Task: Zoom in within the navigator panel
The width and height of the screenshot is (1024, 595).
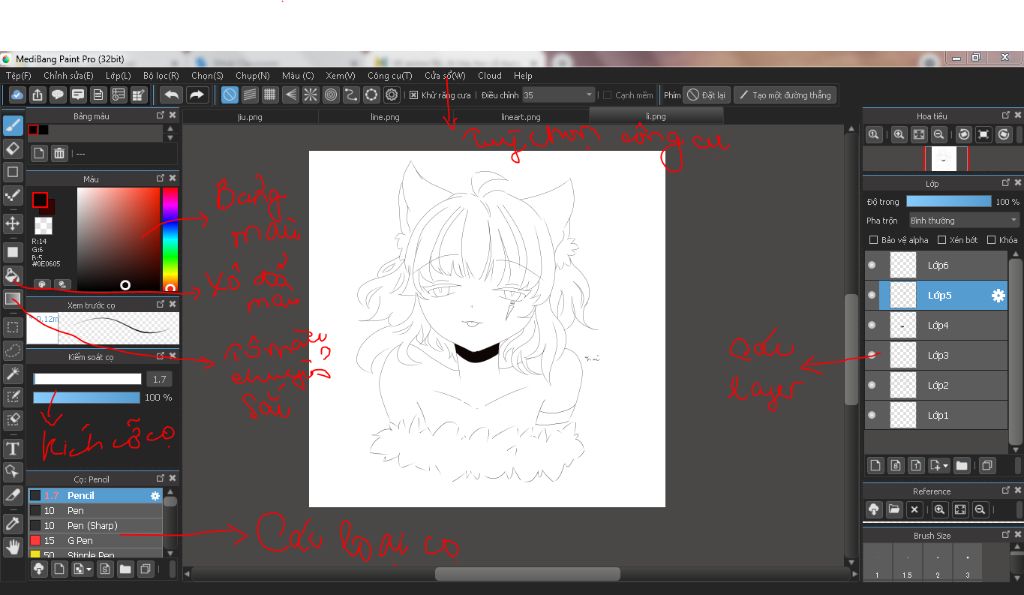Action: pyautogui.click(x=899, y=135)
